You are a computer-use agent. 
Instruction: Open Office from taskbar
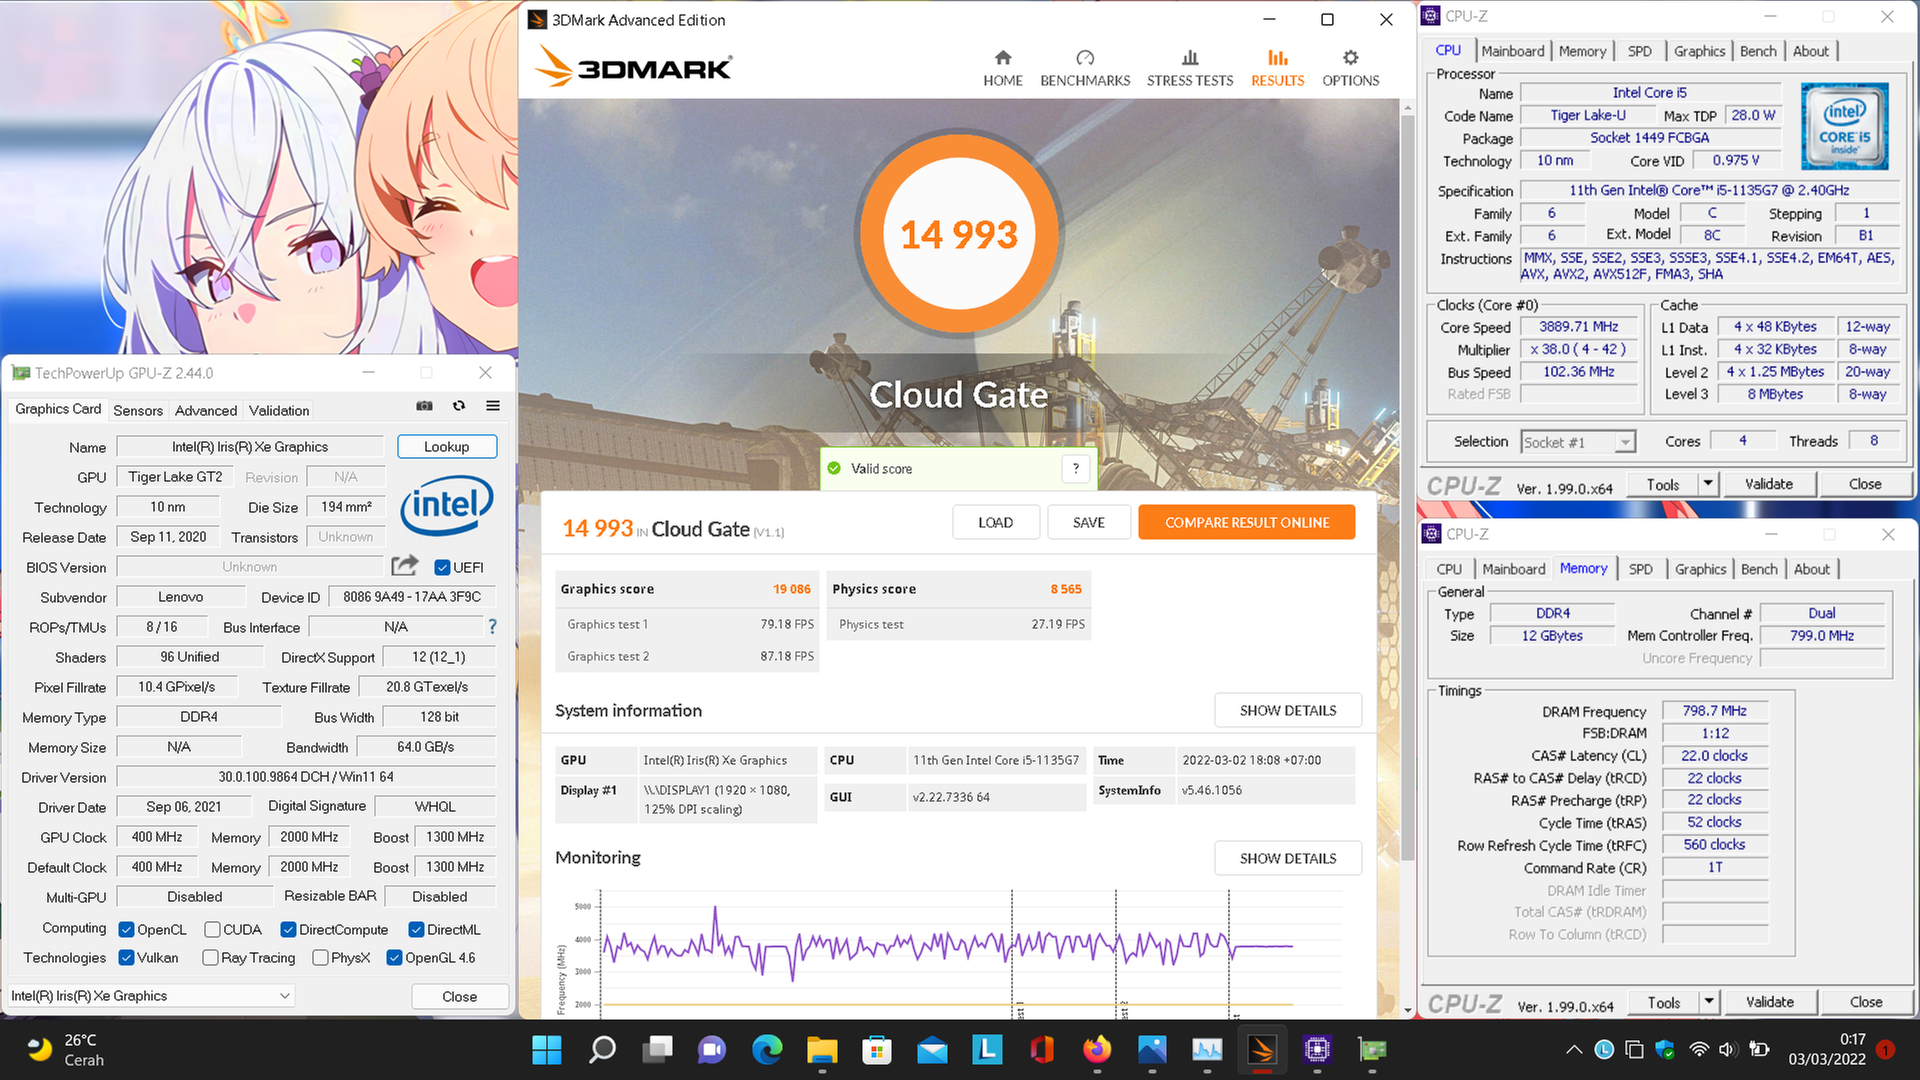[1042, 1049]
